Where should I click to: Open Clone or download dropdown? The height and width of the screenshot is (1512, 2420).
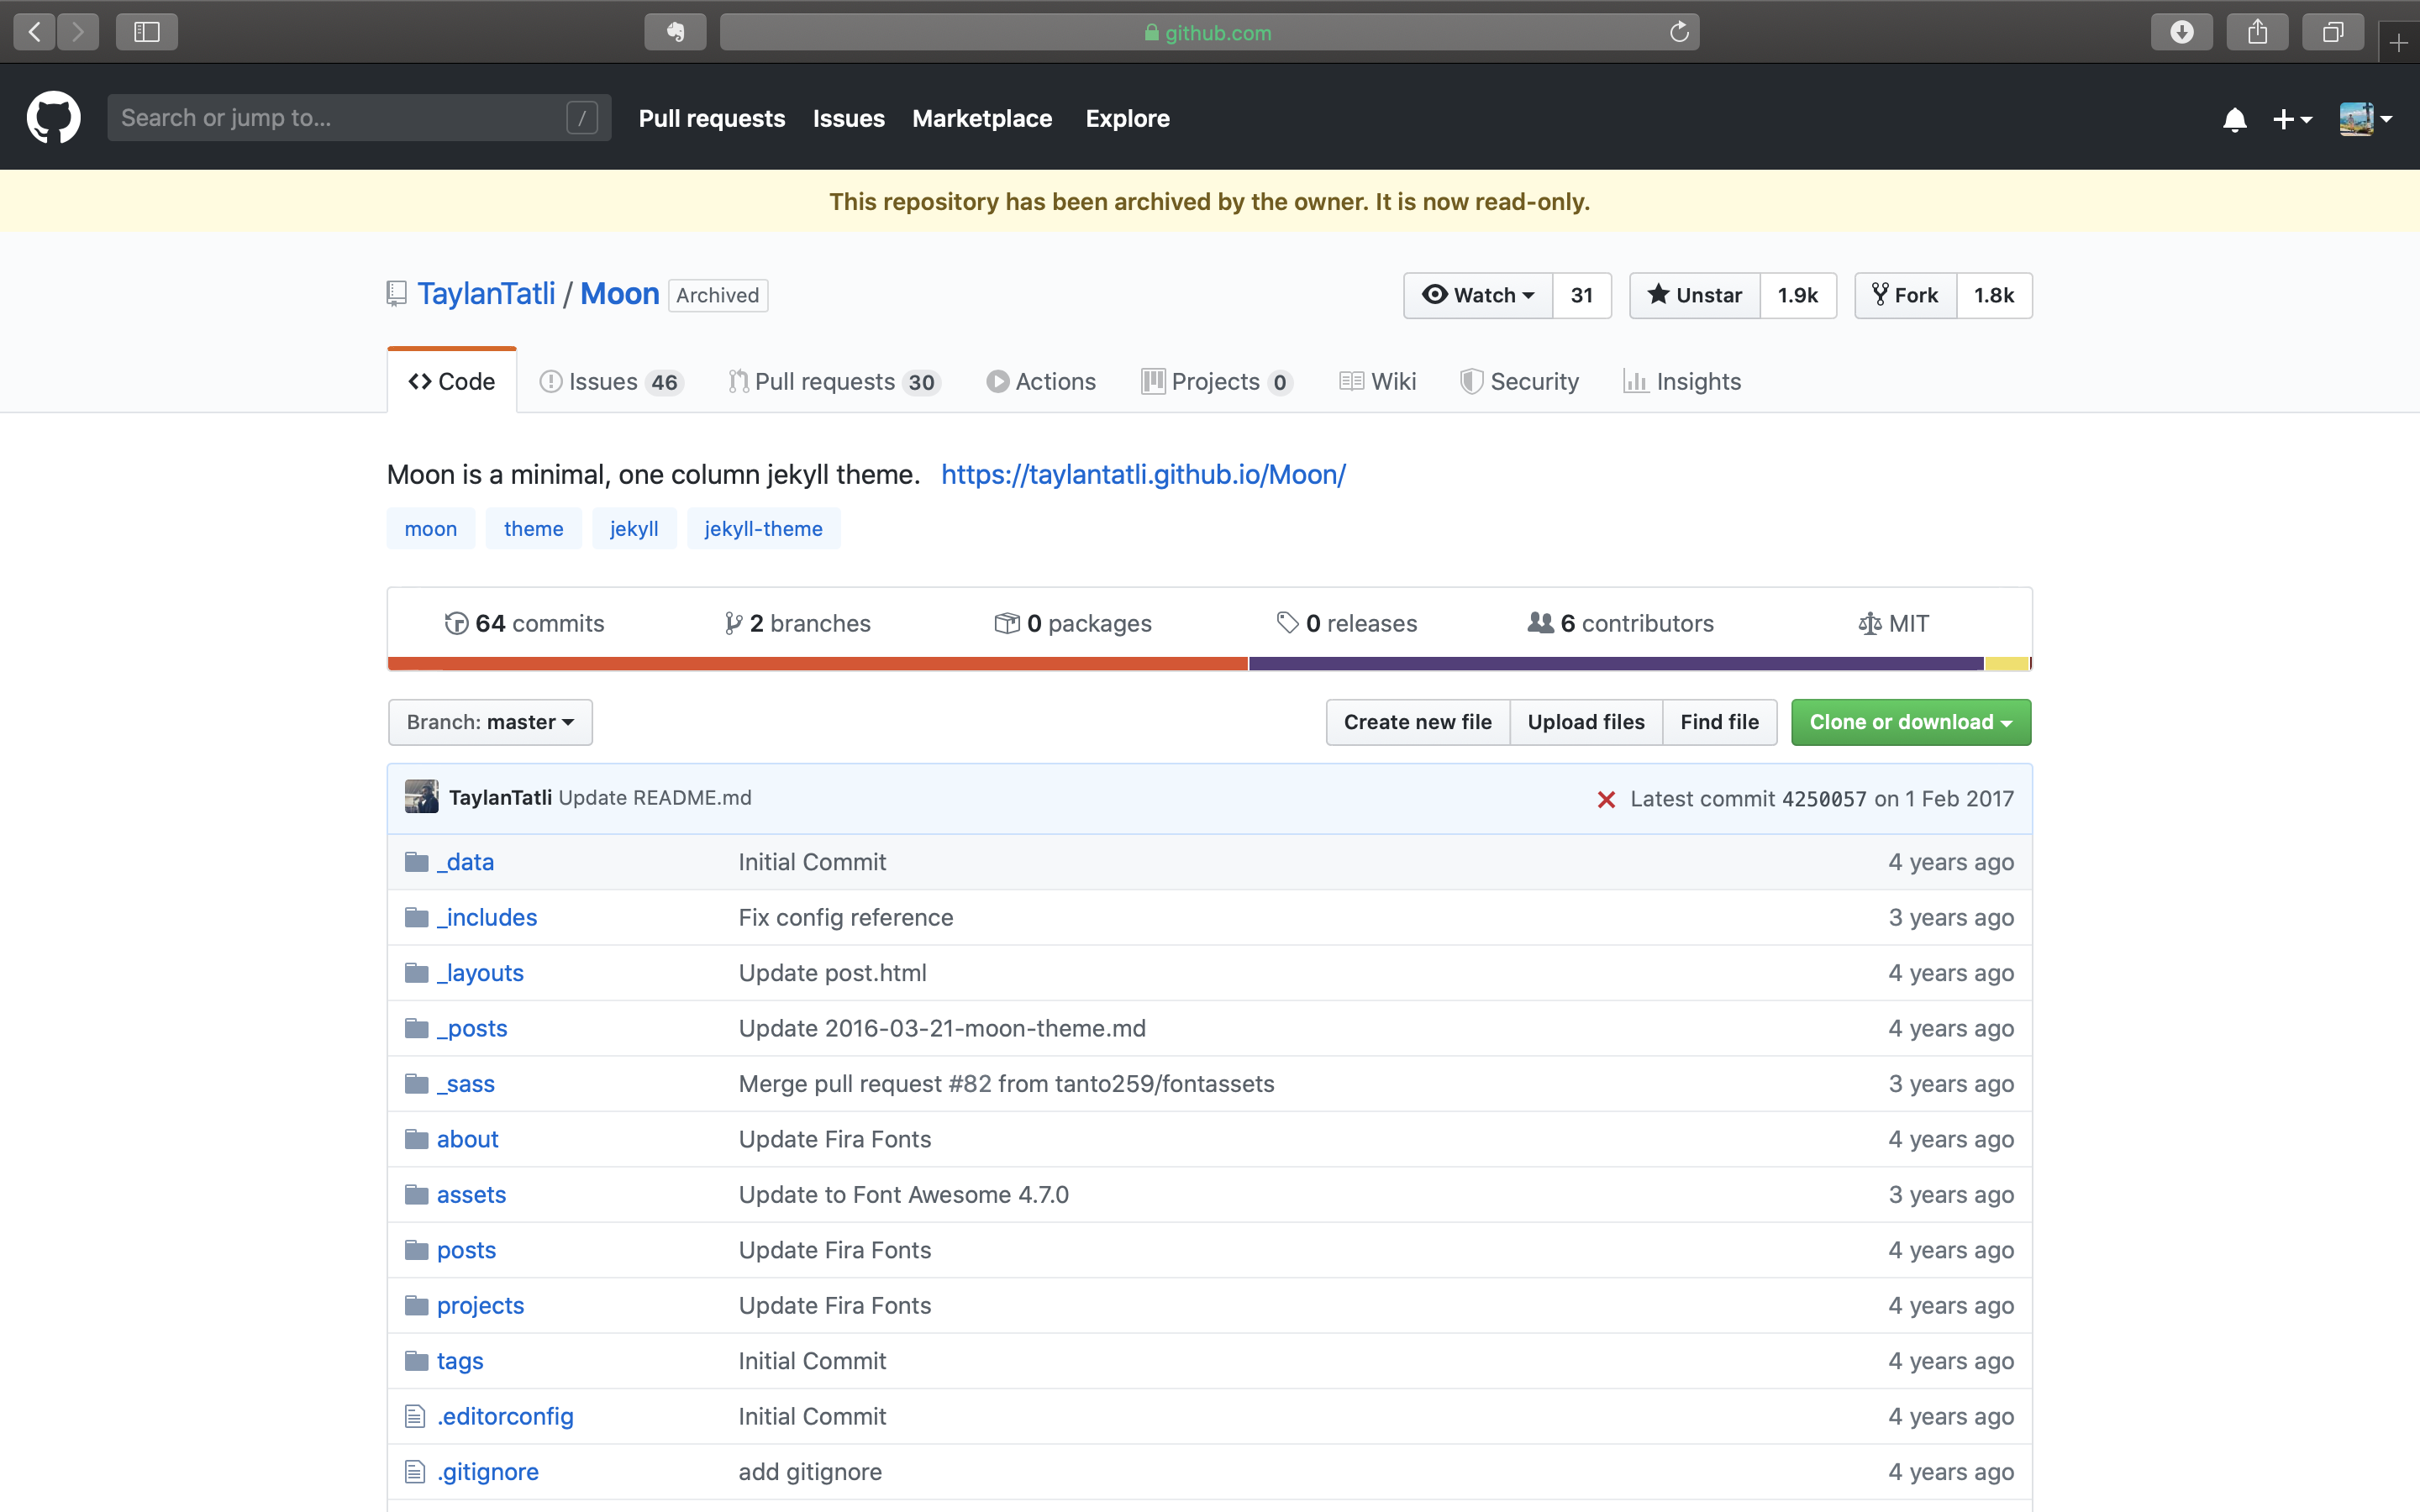click(x=1910, y=722)
